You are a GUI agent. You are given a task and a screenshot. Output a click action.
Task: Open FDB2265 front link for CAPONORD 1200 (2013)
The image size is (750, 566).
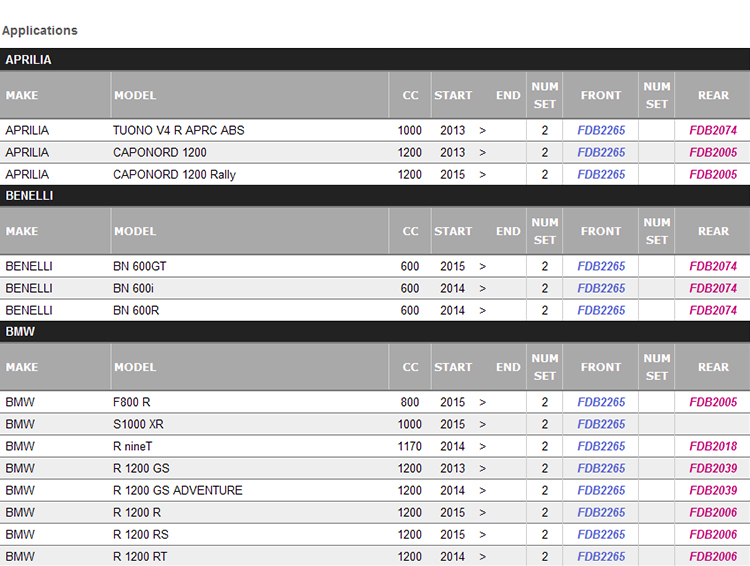tap(601, 152)
